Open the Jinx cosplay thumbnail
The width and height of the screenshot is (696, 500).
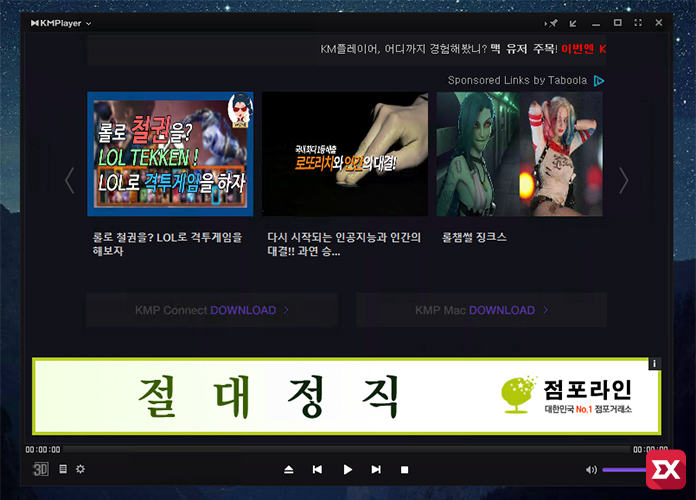point(519,154)
